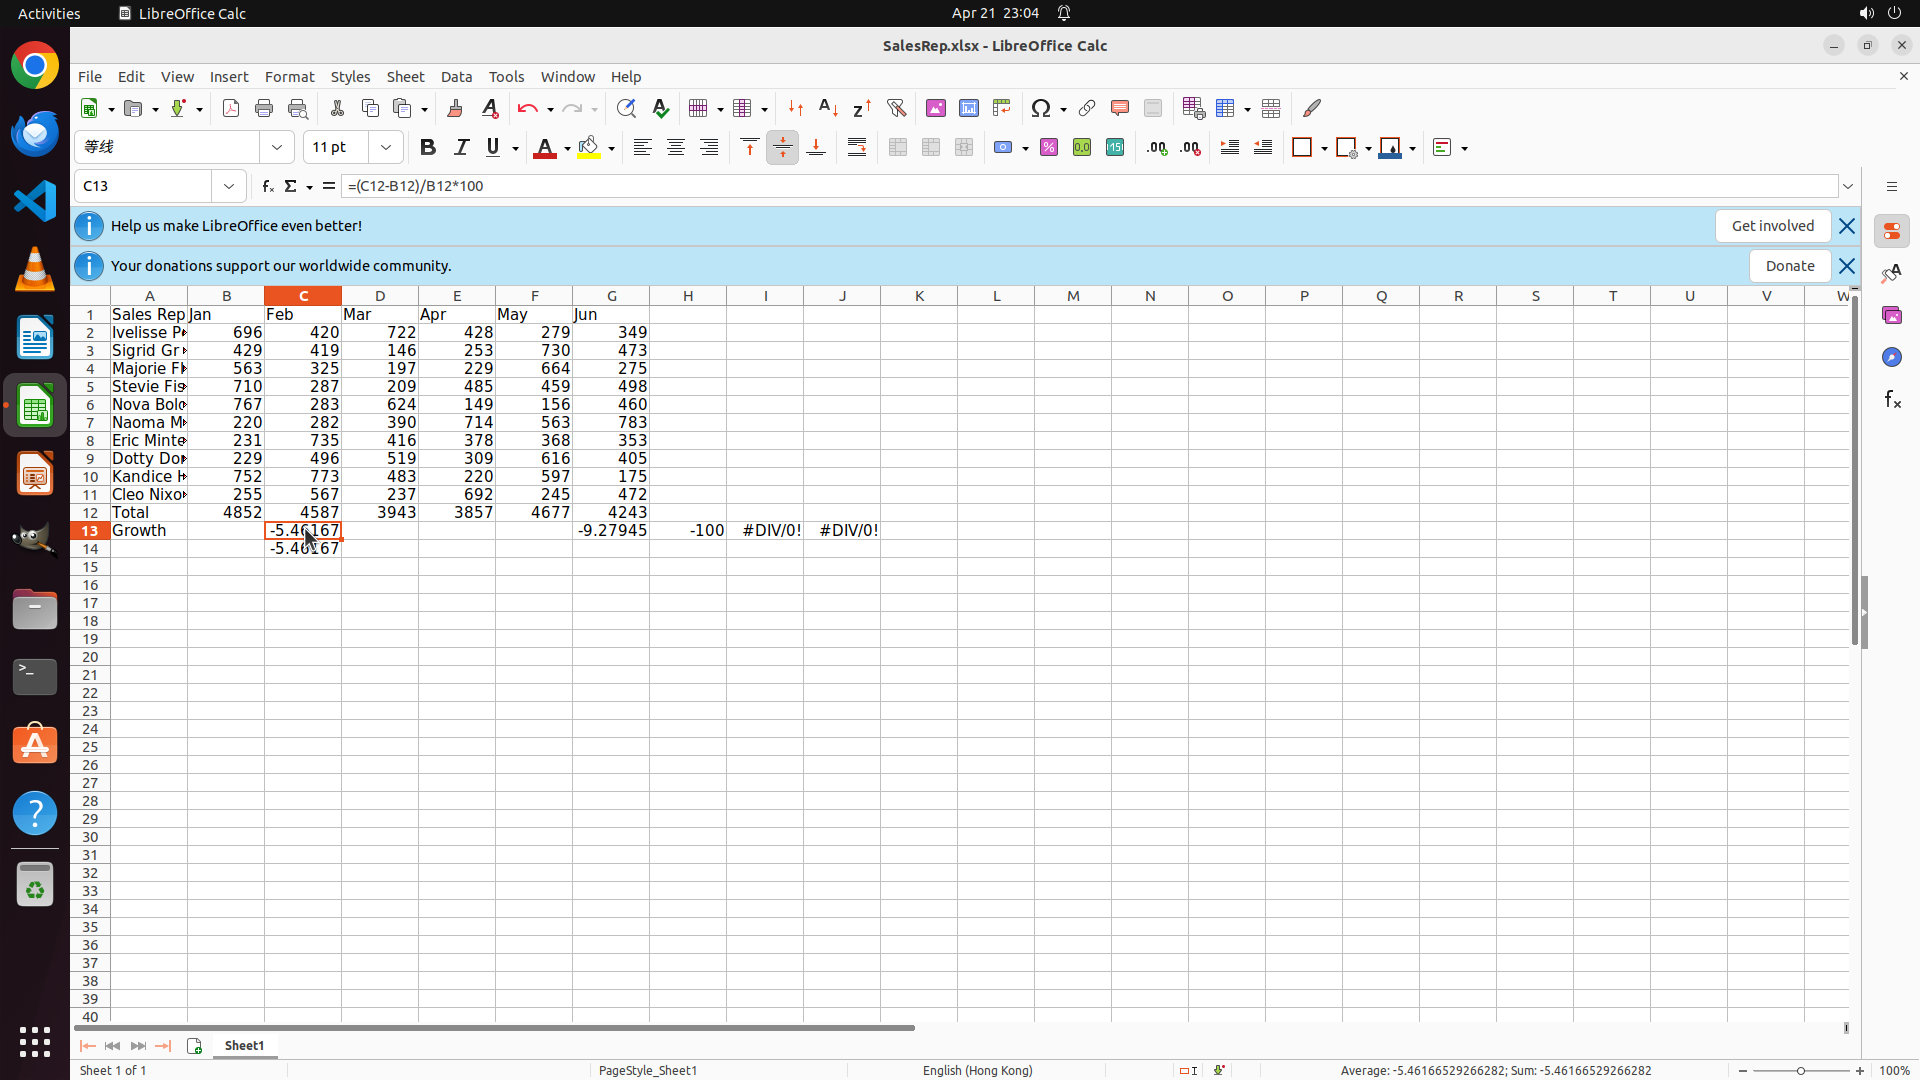Toggle Wrap Text for cell

[857, 147]
